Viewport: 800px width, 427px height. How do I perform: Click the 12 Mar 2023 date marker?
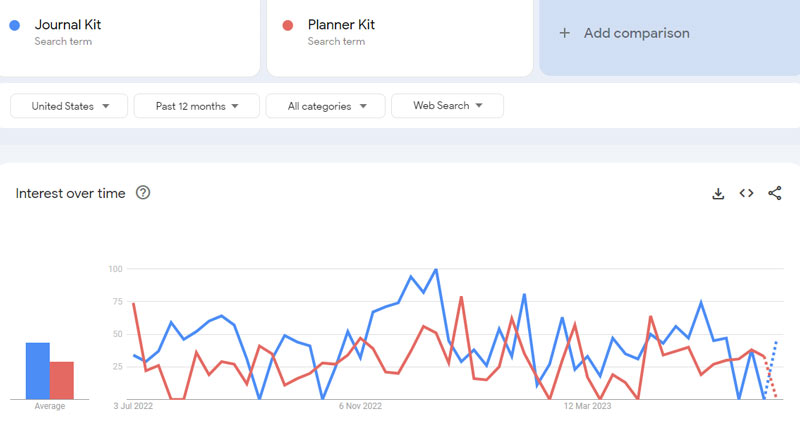coord(587,406)
